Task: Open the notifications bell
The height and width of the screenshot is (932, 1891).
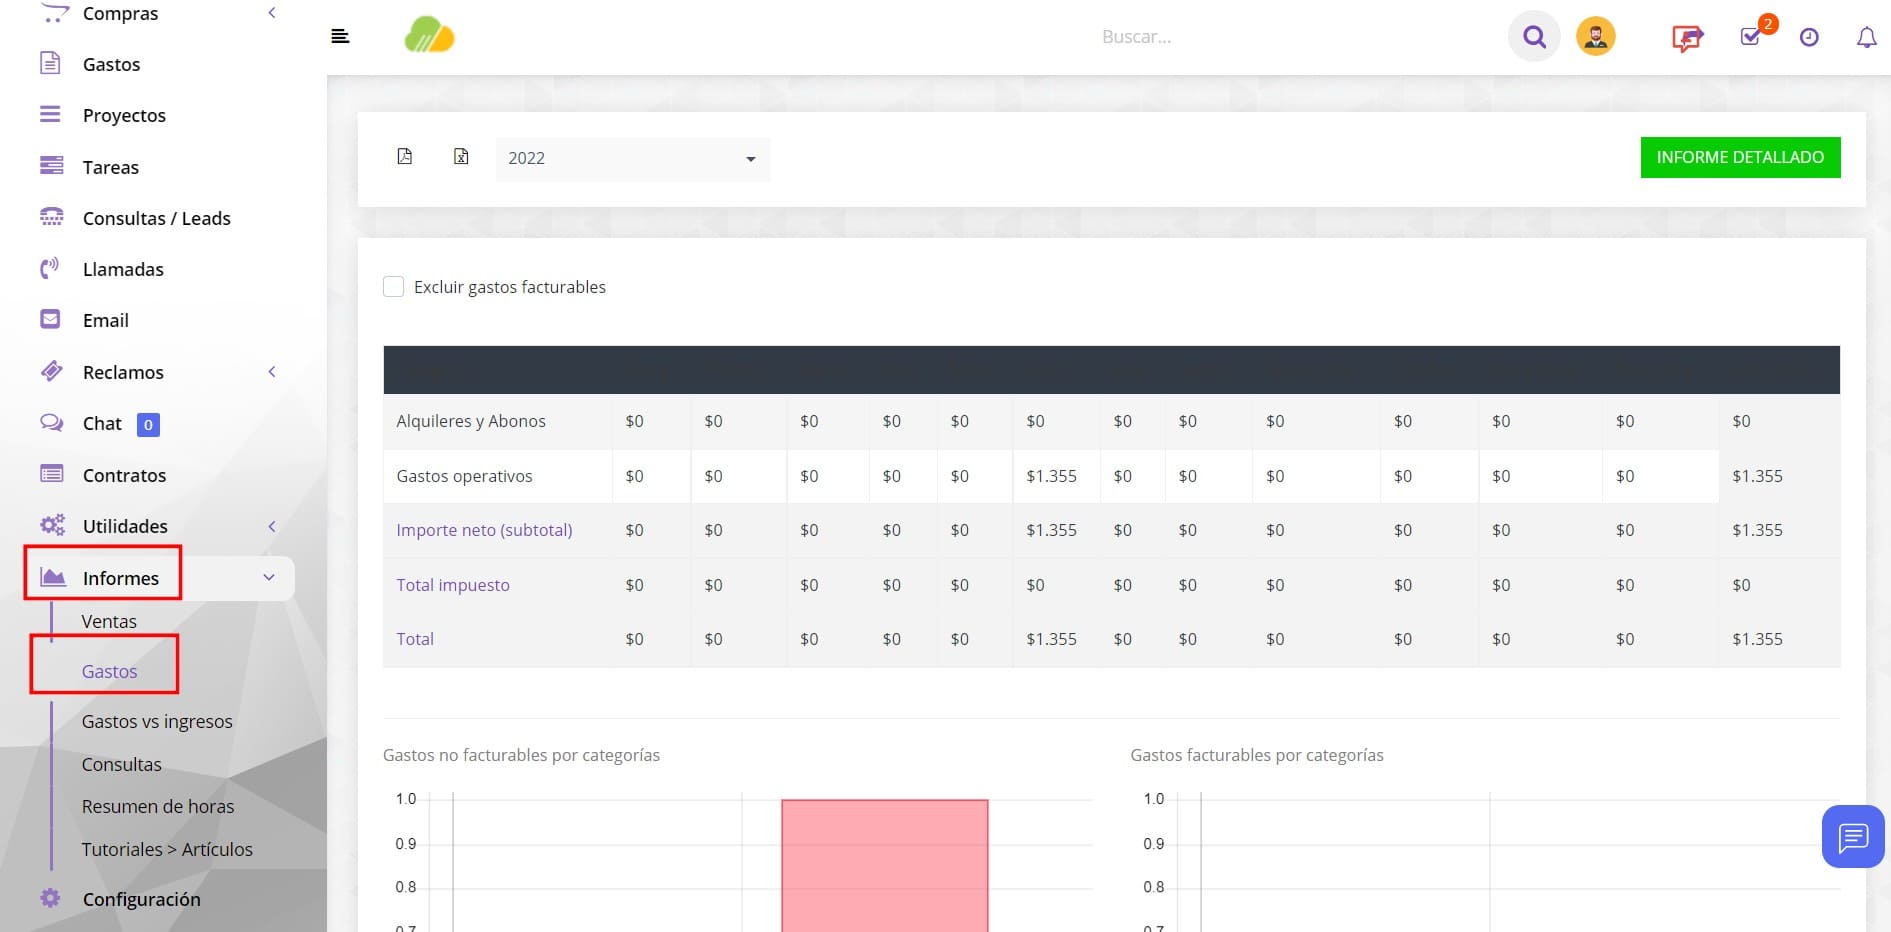Action: pyautogui.click(x=1866, y=37)
